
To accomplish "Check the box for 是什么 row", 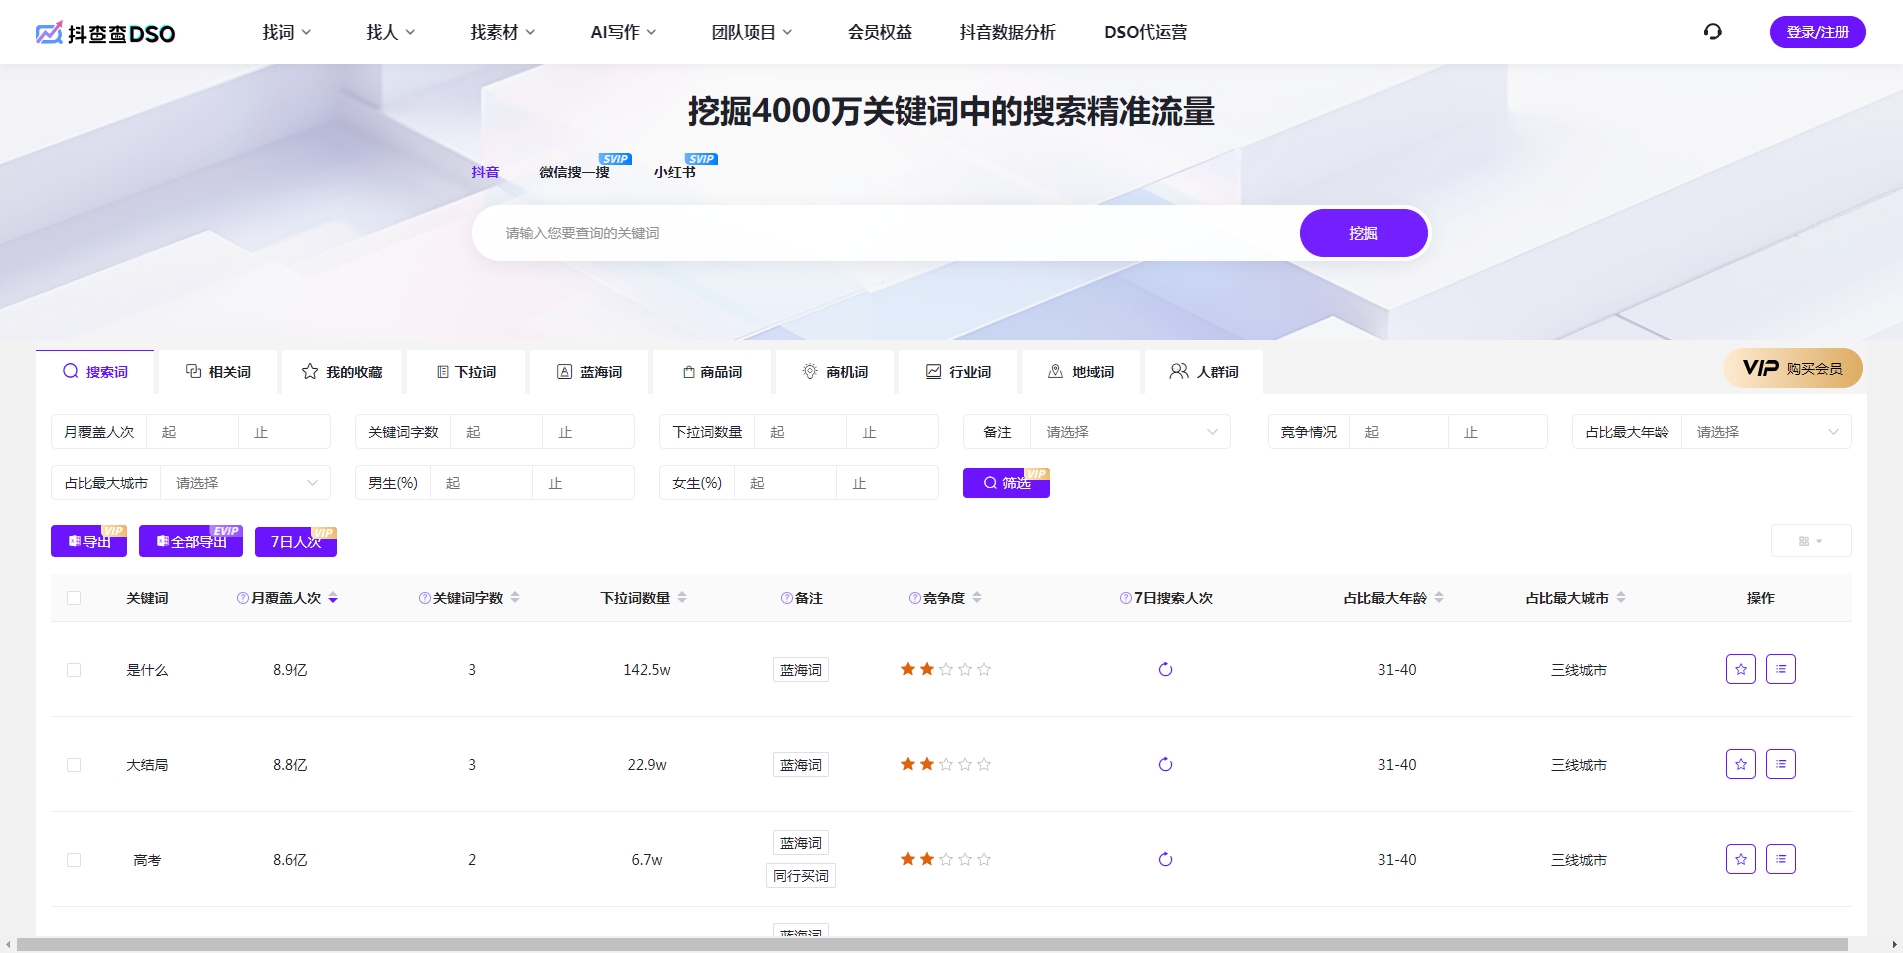I will click(74, 670).
